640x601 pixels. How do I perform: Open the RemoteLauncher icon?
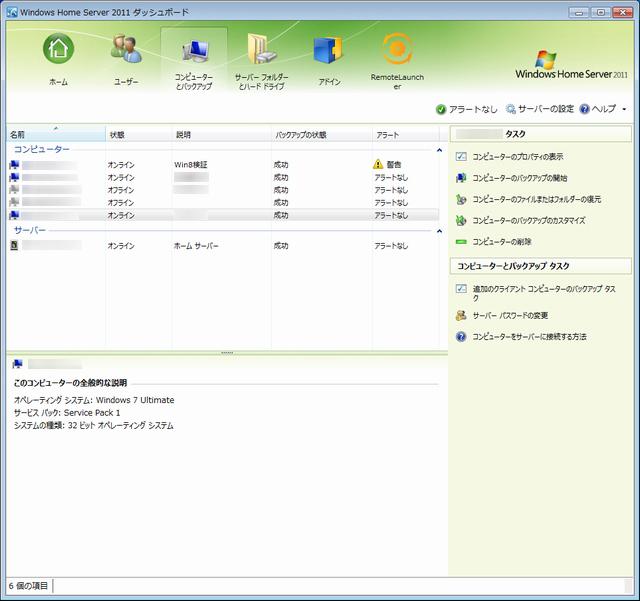(x=397, y=49)
